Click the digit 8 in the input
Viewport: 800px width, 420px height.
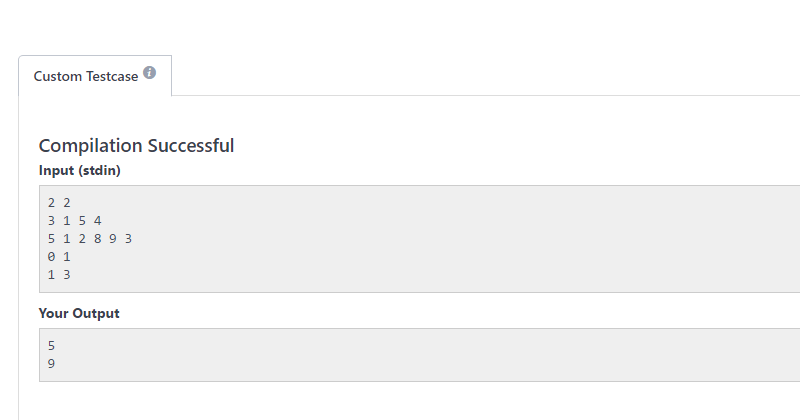[x=97, y=238]
